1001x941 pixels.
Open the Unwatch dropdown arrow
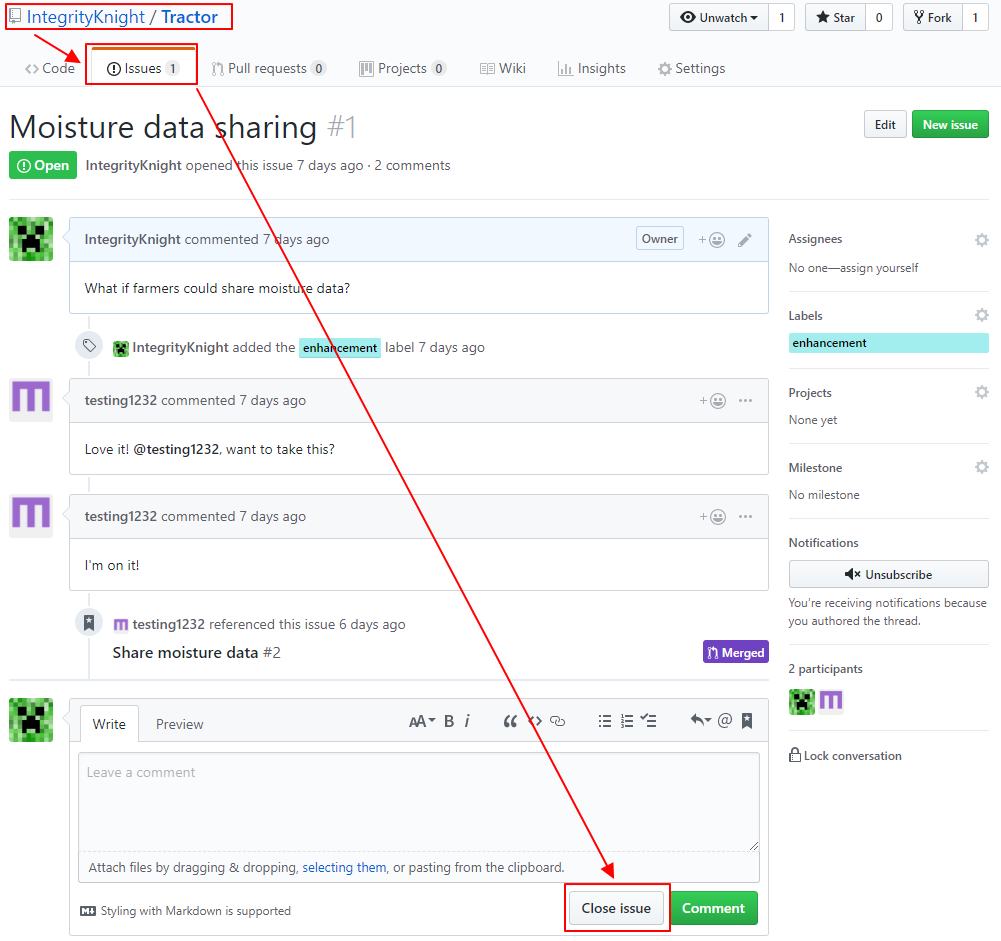click(x=753, y=17)
